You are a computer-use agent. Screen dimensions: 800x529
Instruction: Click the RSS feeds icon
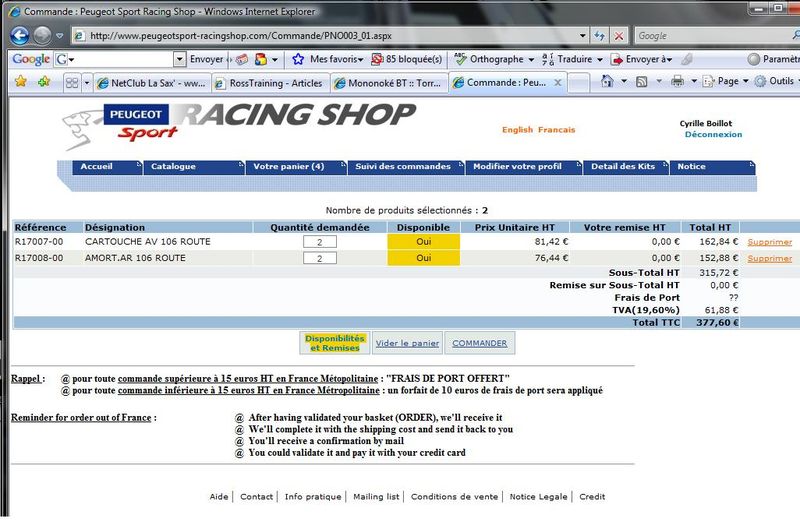[x=641, y=81]
